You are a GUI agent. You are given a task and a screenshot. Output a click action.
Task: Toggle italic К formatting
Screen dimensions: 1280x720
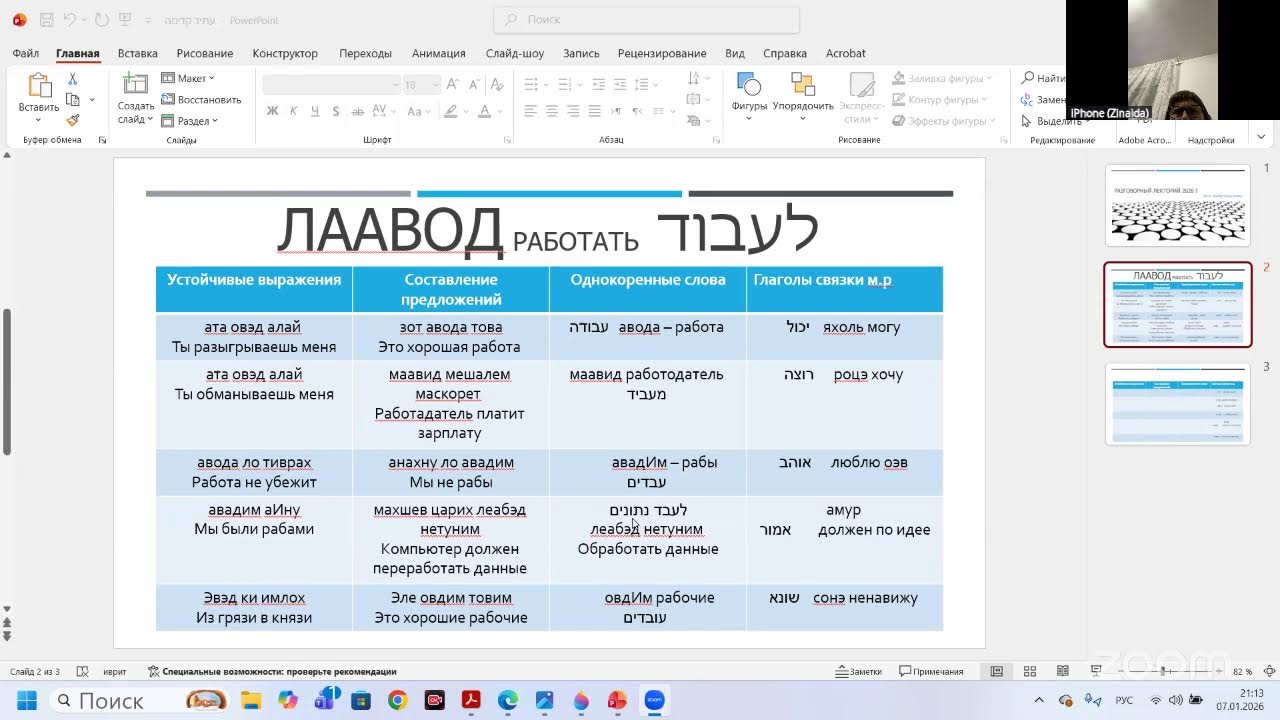click(293, 111)
